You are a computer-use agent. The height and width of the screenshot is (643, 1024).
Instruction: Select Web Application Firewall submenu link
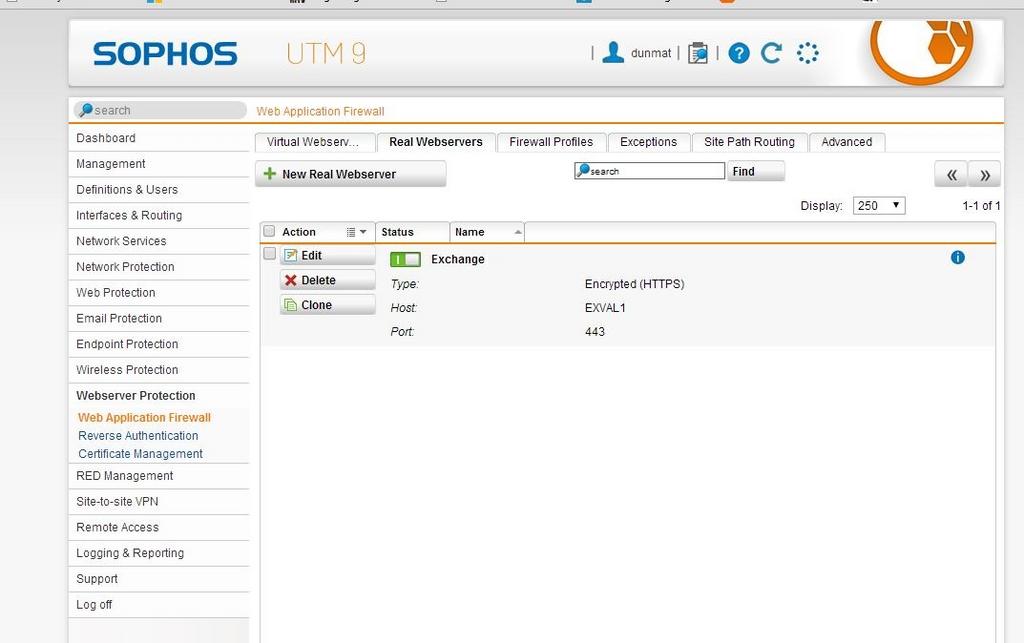point(144,418)
